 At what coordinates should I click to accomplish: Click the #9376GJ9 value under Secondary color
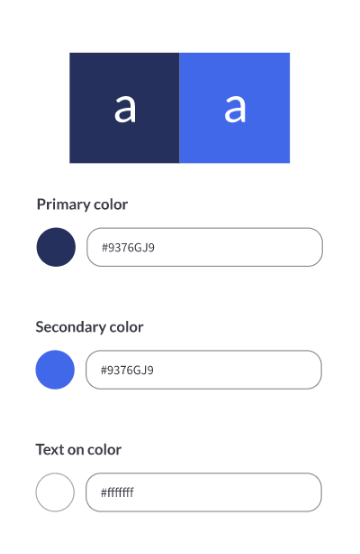pyautogui.click(x=127, y=370)
